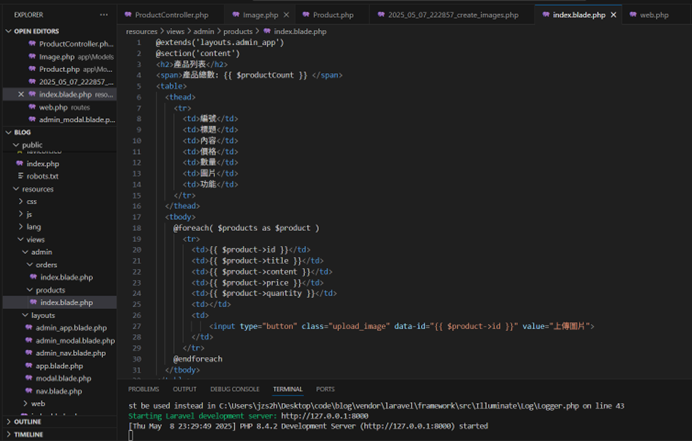Click the @endforeach line
Screen dimensions: 692x441
pyautogui.click(x=198, y=359)
